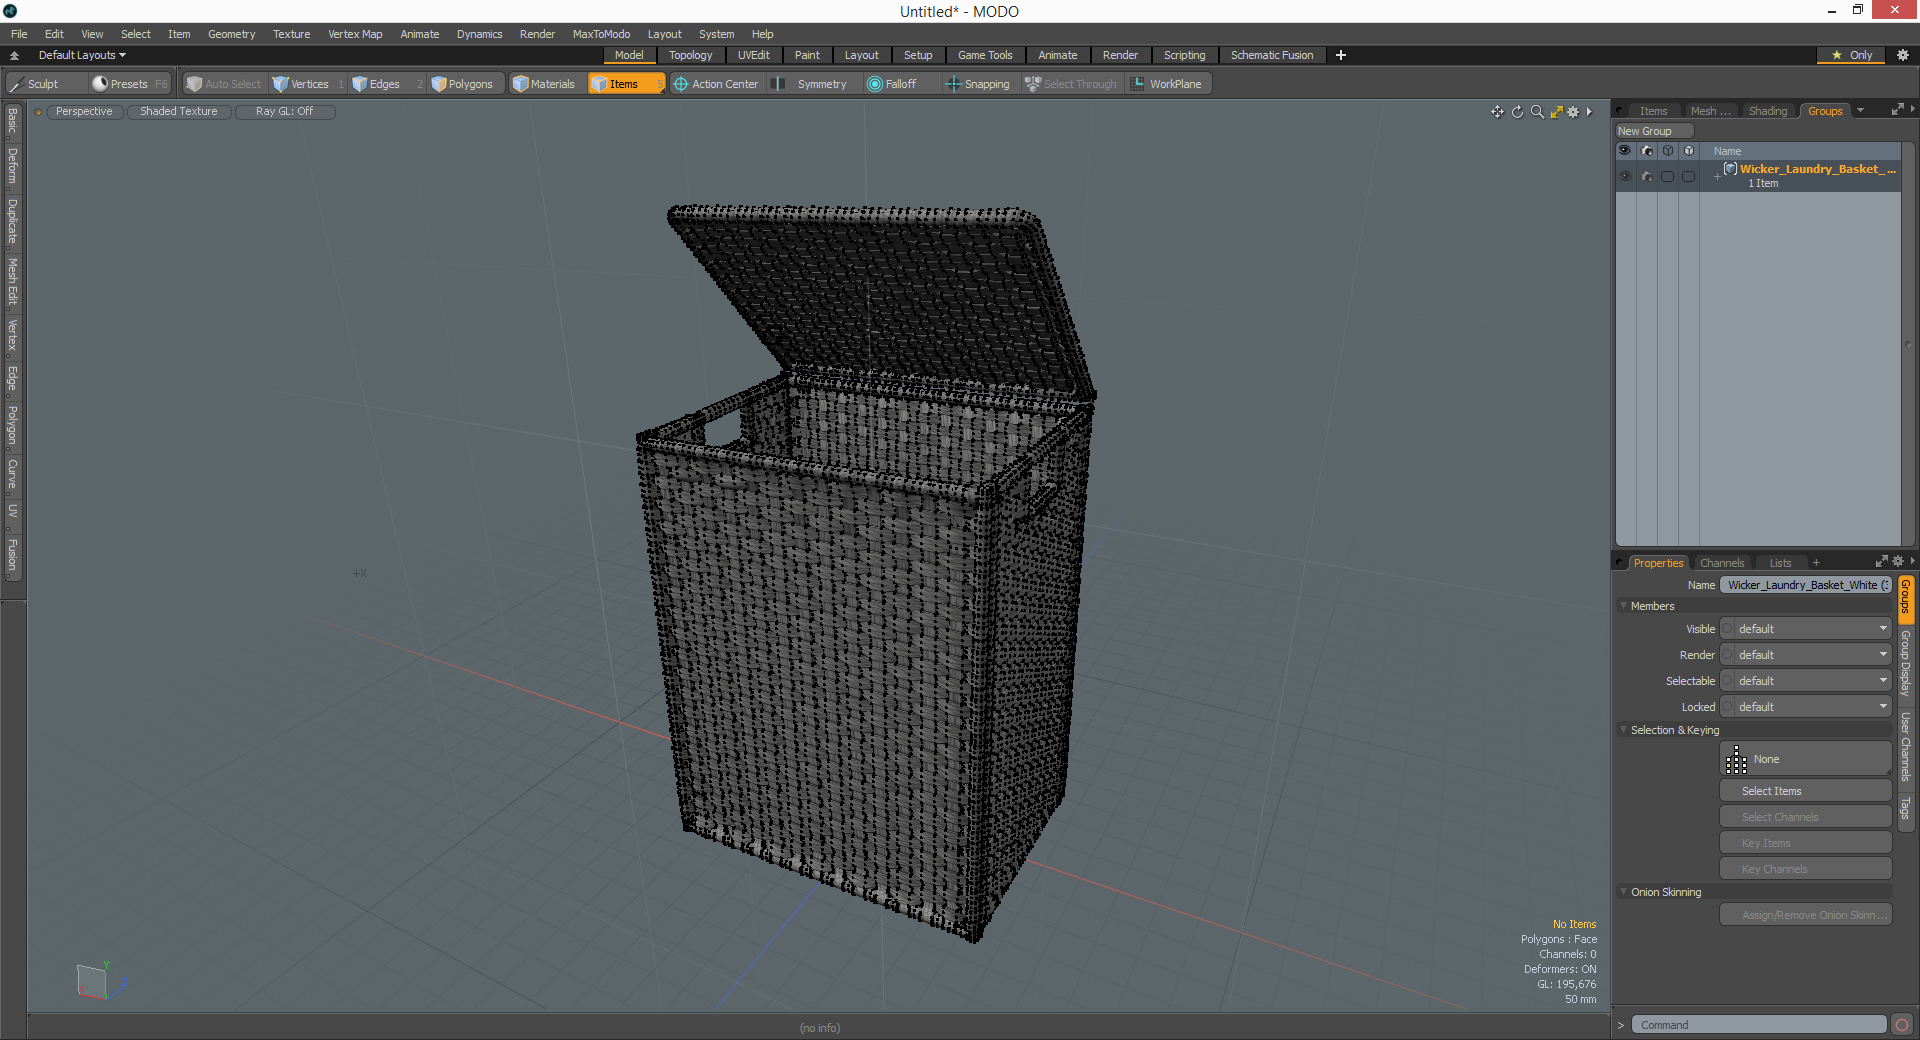Click the Command input field
This screenshot has height=1040, width=1920.
[1760, 1025]
